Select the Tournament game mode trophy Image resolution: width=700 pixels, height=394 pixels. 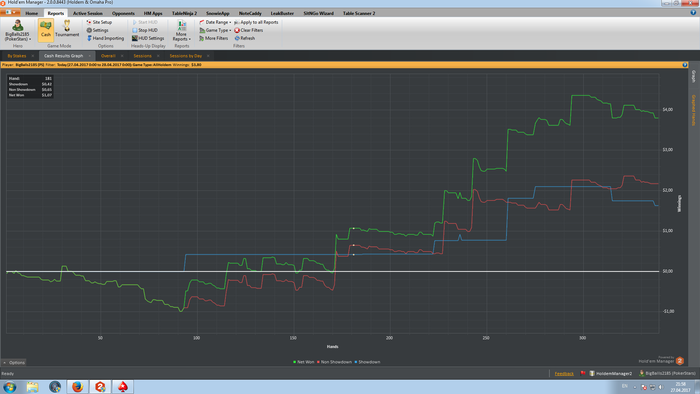pyautogui.click(x=67, y=29)
